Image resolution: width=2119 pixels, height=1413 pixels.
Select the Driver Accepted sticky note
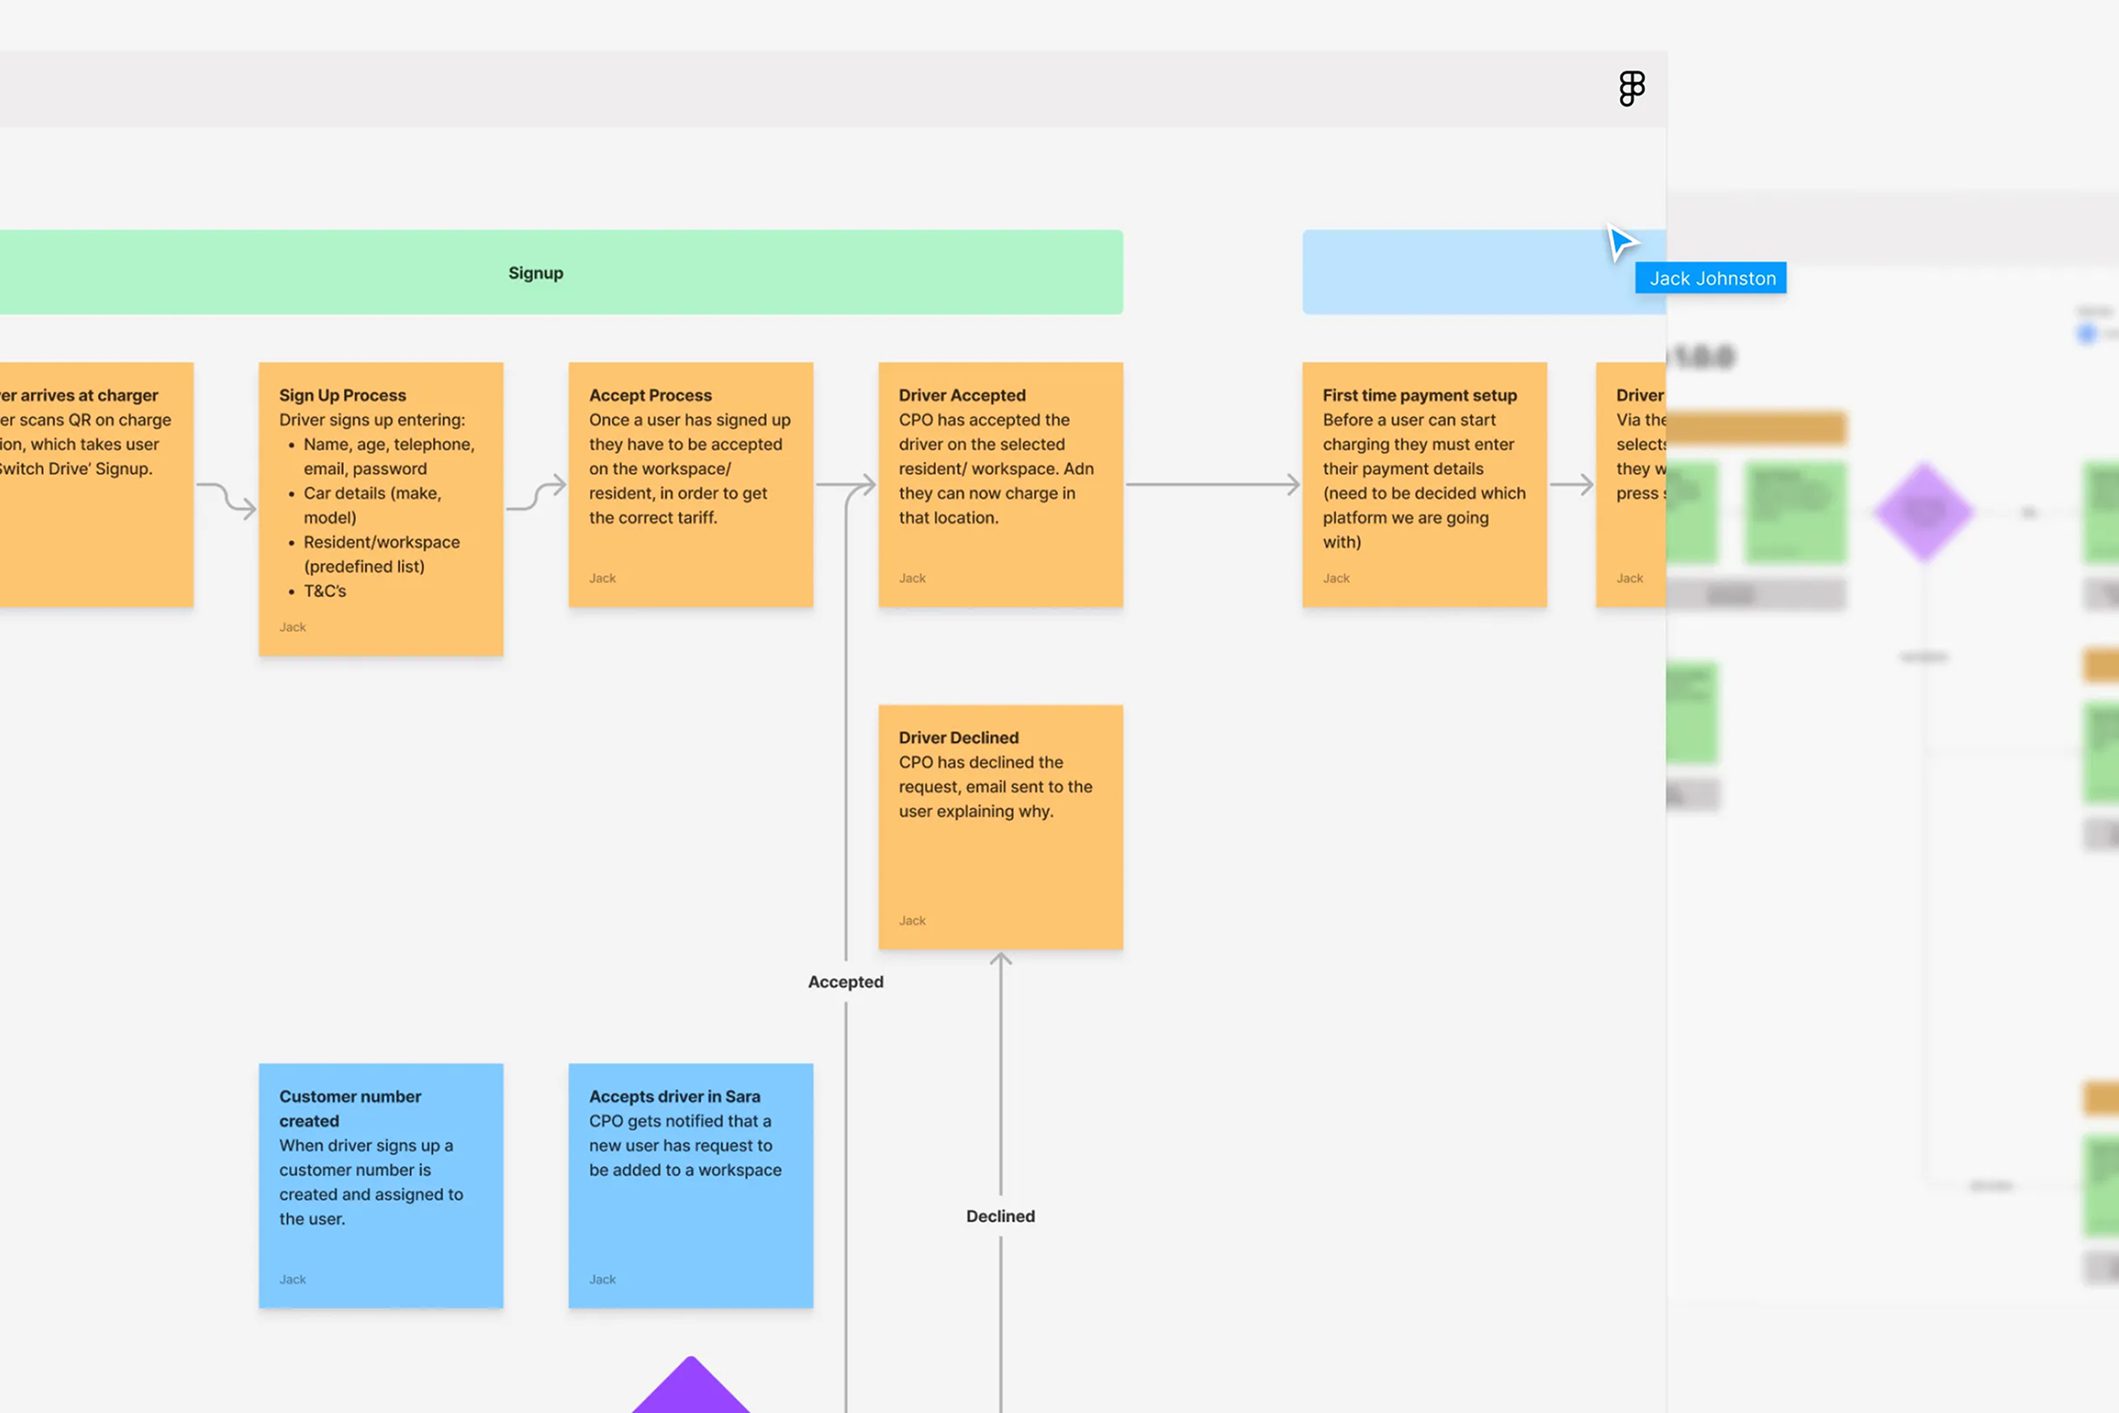click(1000, 484)
